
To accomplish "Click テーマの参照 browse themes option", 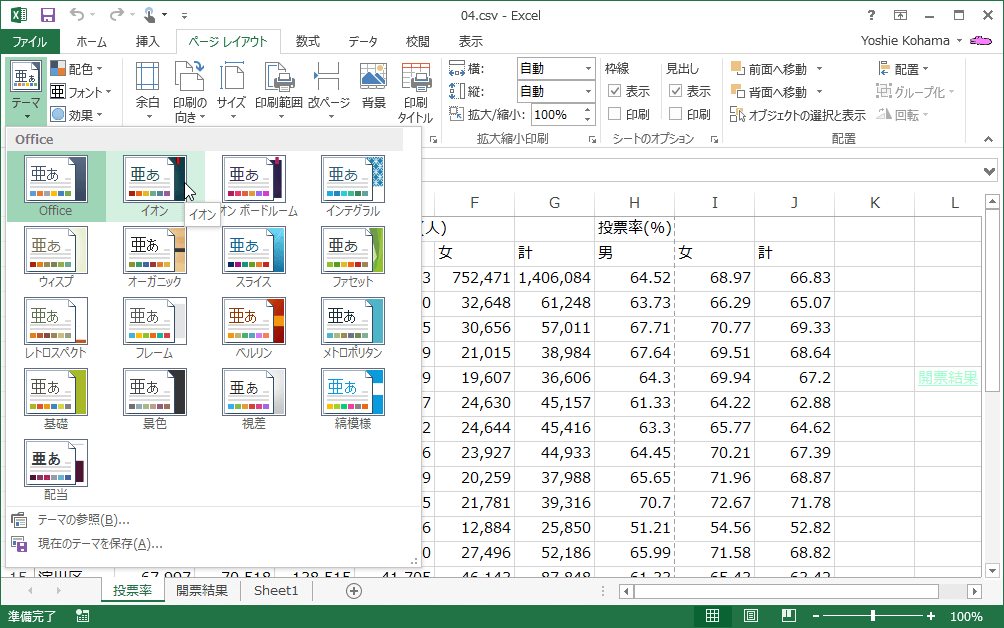I will pos(83,520).
